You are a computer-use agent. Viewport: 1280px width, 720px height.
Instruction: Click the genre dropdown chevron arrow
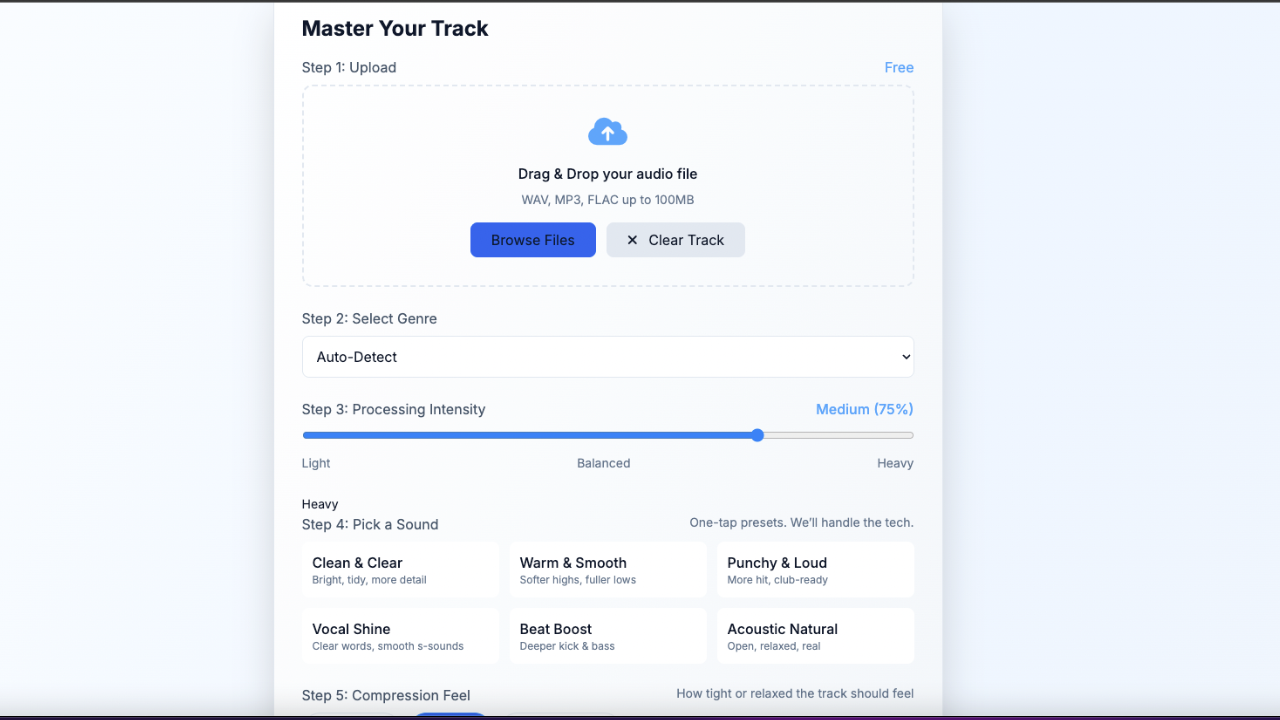906,357
